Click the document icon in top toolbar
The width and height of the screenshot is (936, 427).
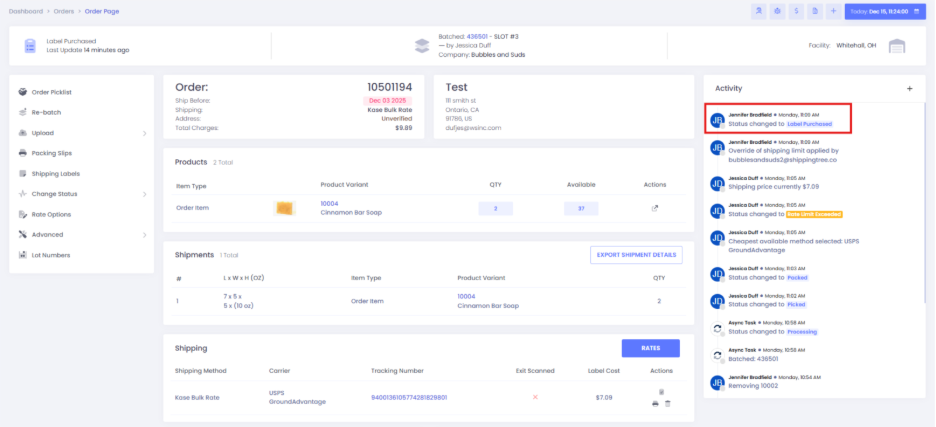click(815, 11)
